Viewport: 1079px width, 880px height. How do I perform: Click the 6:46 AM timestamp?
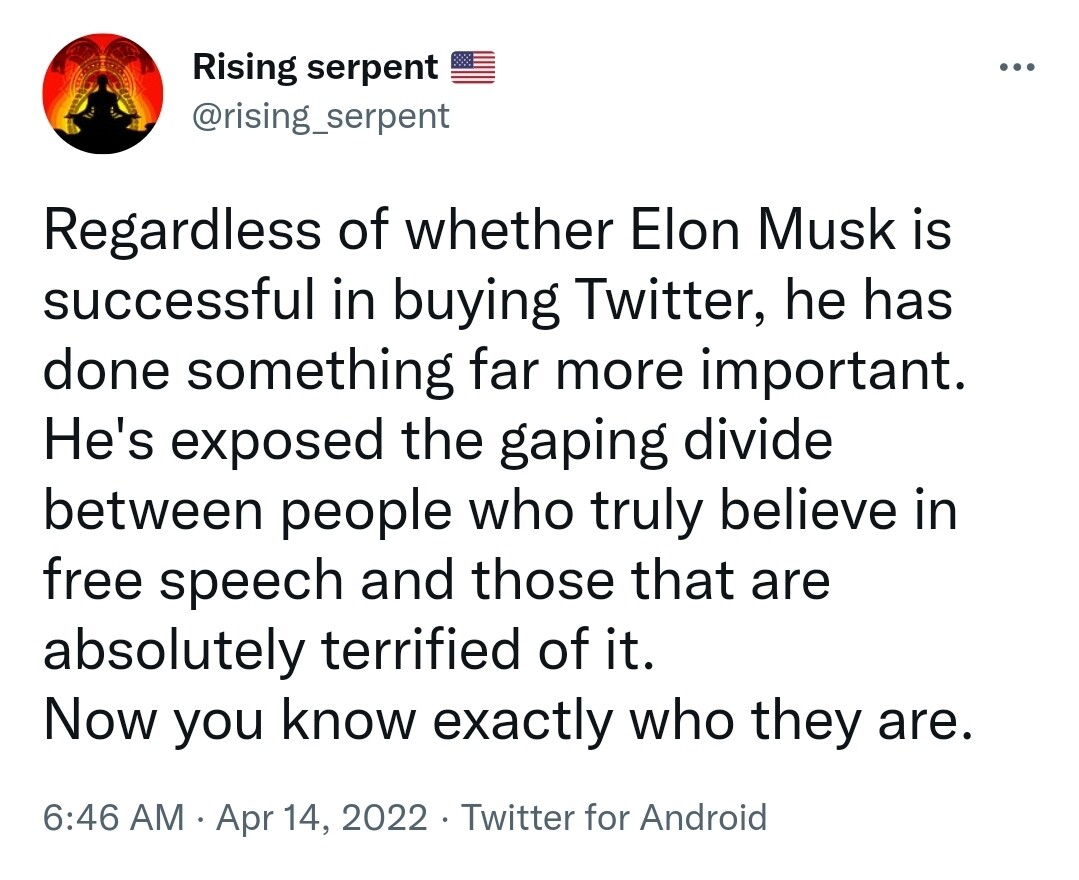[x=114, y=817]
